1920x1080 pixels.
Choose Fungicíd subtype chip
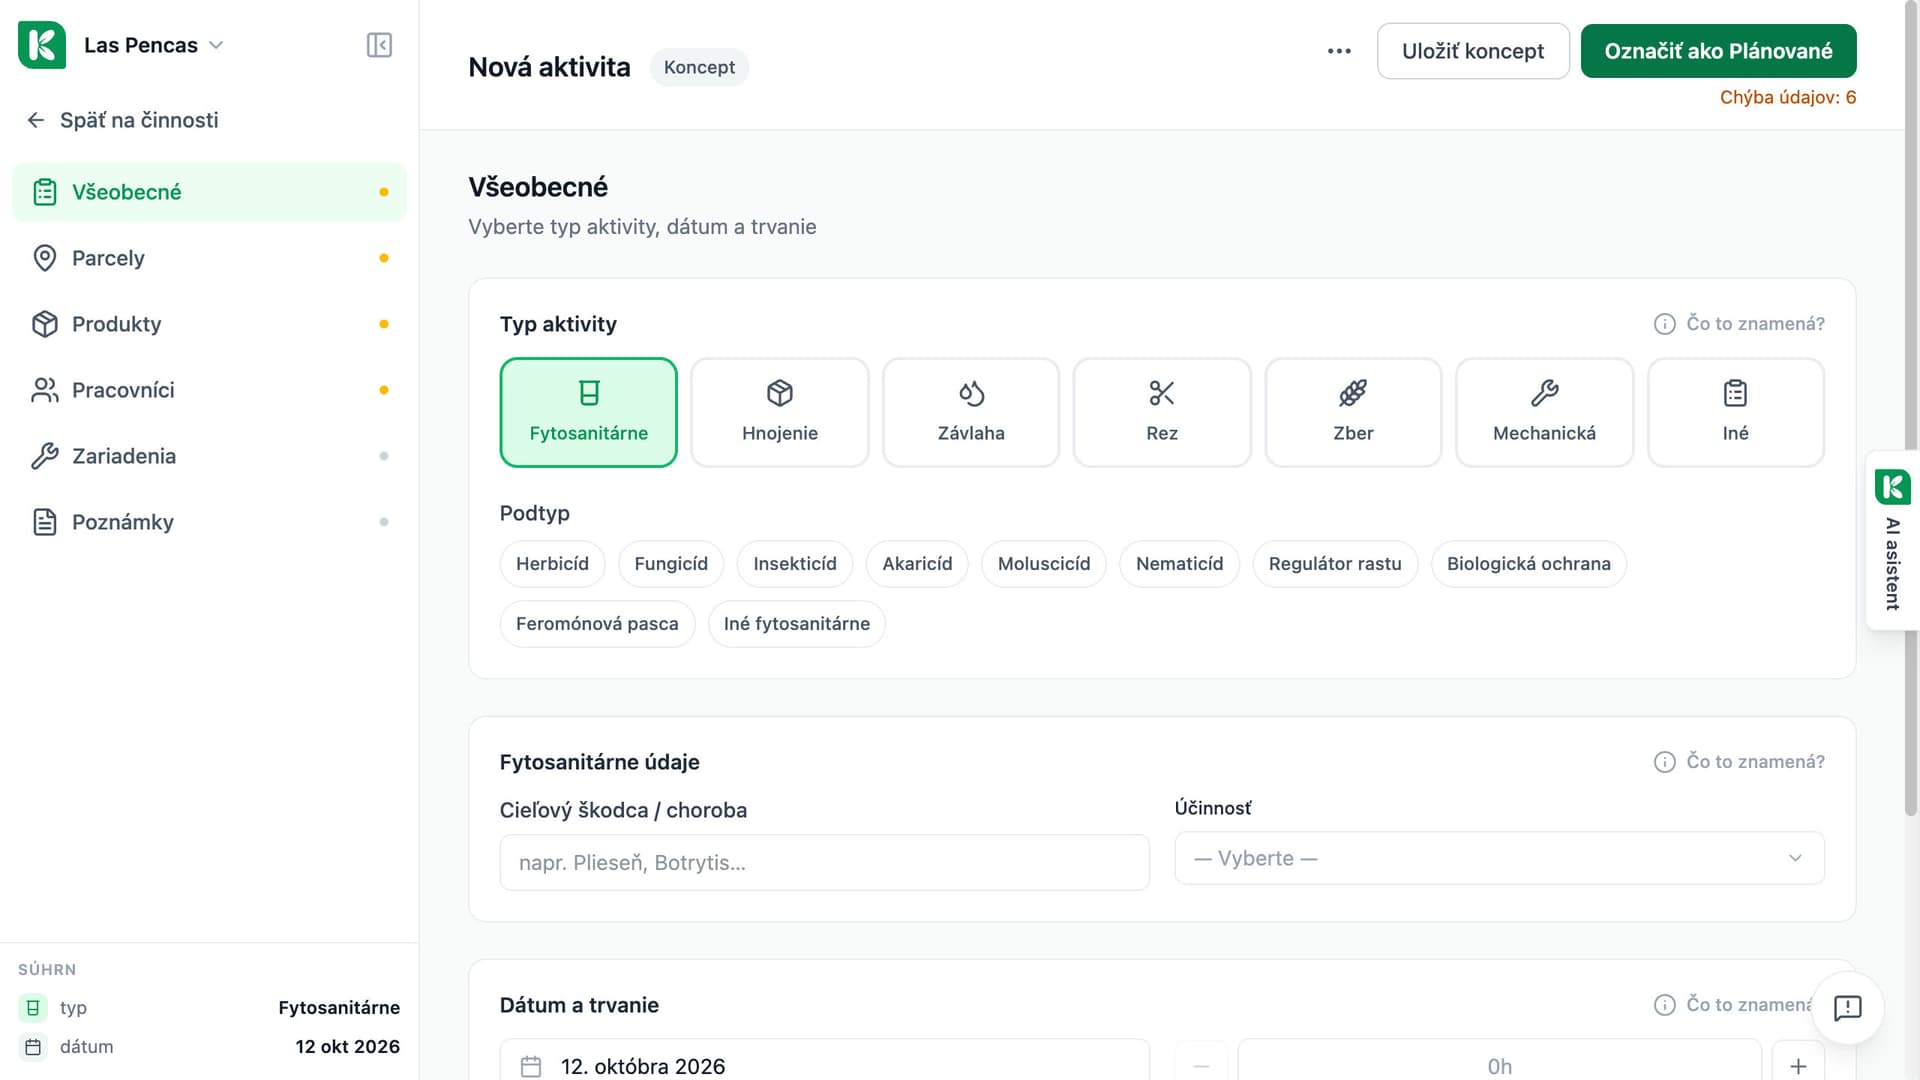point(671,564)
